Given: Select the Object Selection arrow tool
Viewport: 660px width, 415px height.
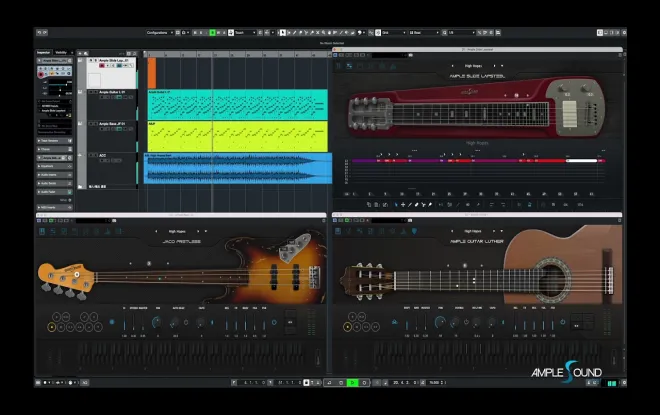Looking at the screenshot, I should [x=283, y=32].
